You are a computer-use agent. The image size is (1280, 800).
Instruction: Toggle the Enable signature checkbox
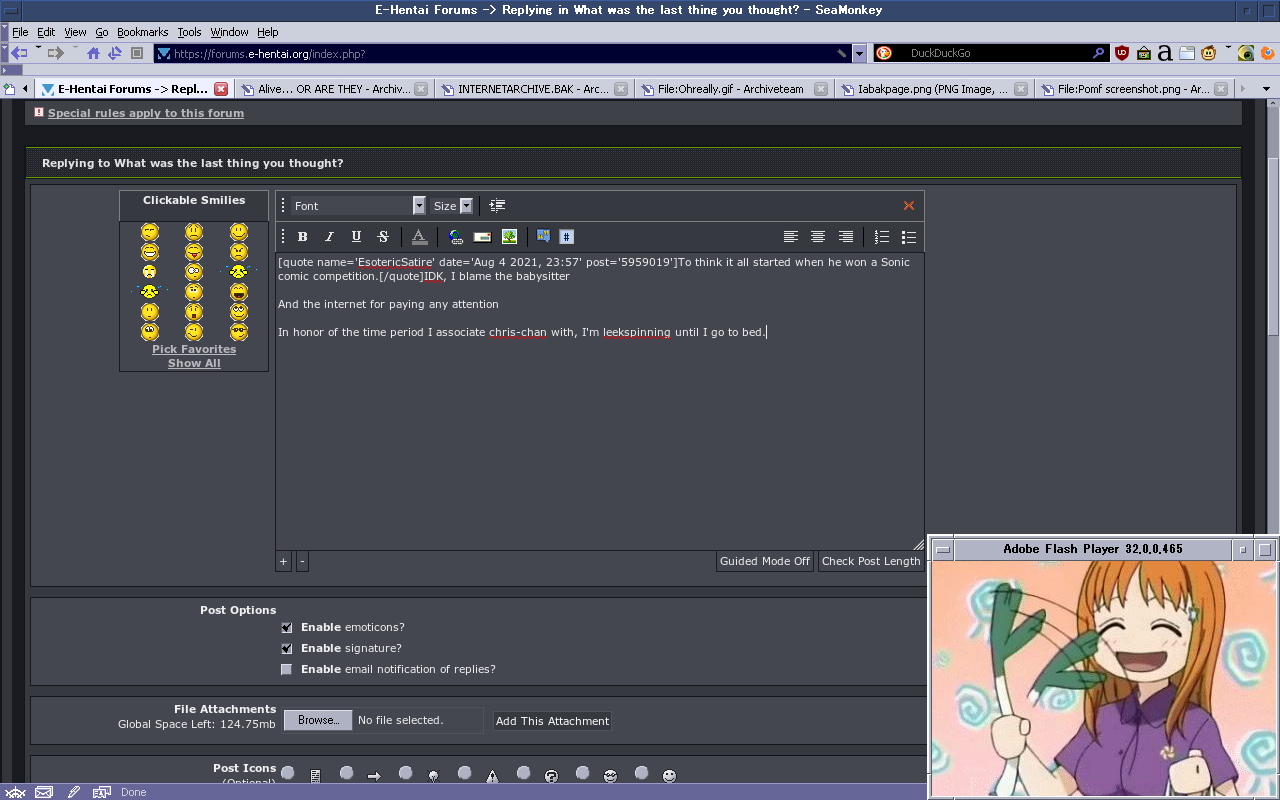pos(287,649)
